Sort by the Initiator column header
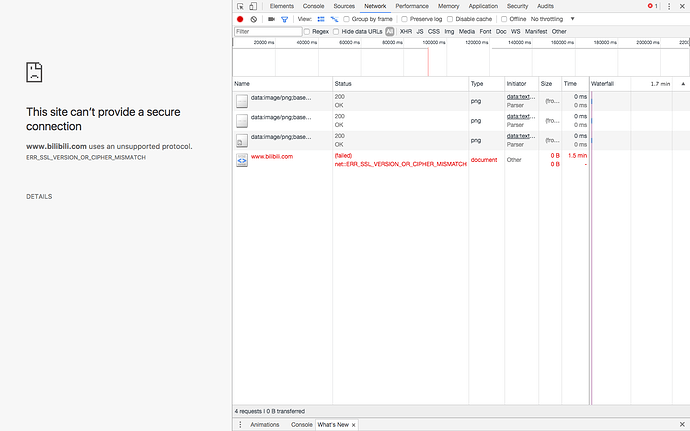 coord(521,84)
